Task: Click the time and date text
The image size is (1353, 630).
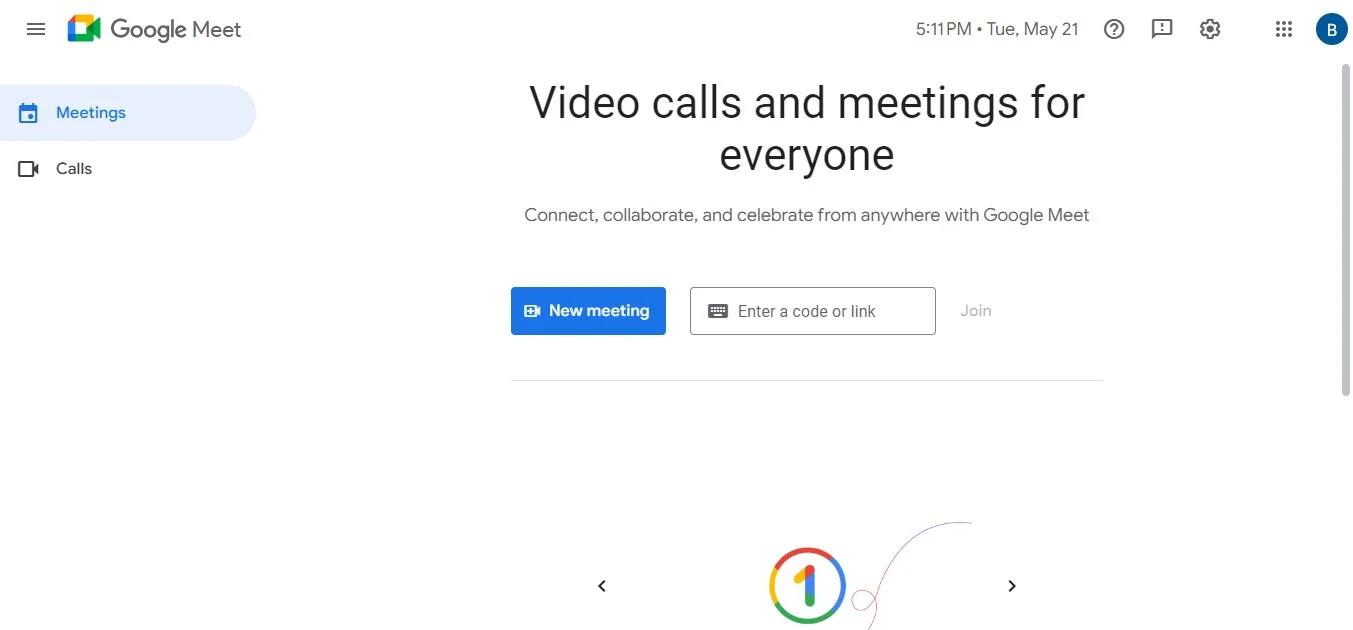Action: pyautogui.click(x=997, y=29)
